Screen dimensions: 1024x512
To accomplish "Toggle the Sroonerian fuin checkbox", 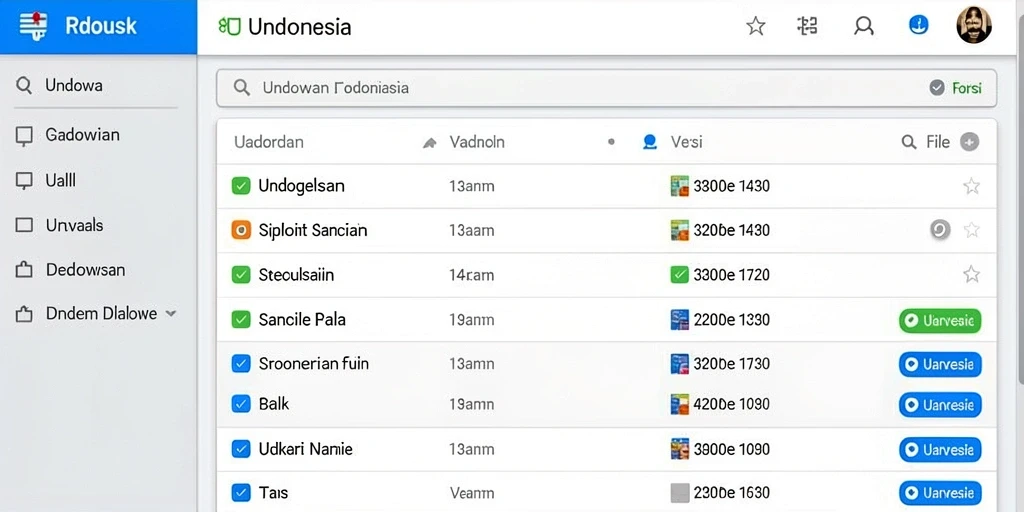I will tap(241, 364).
